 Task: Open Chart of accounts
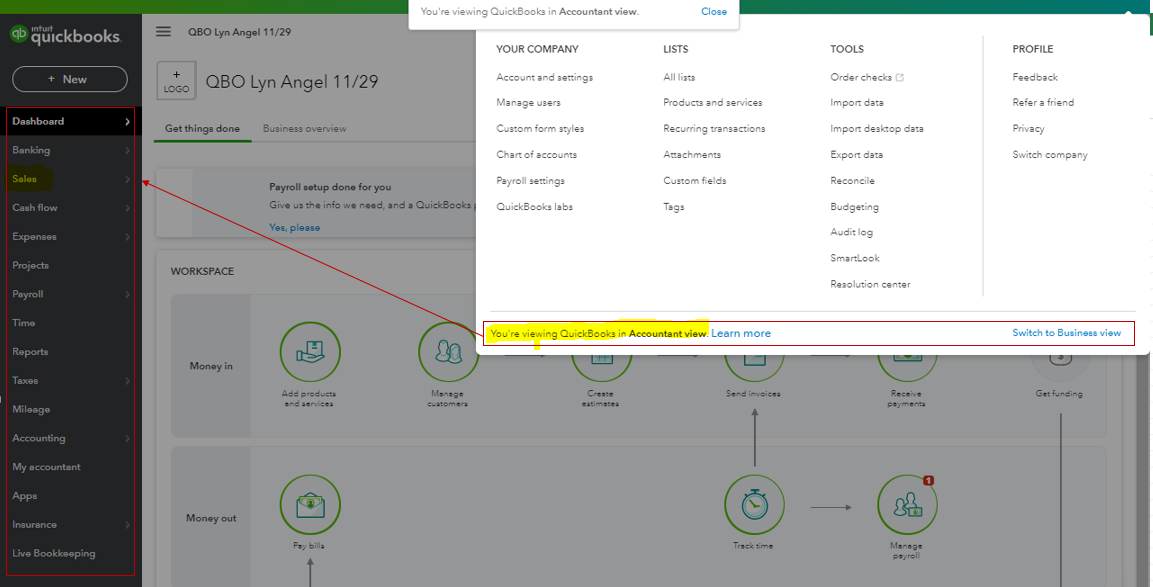[x=536, y=154]
